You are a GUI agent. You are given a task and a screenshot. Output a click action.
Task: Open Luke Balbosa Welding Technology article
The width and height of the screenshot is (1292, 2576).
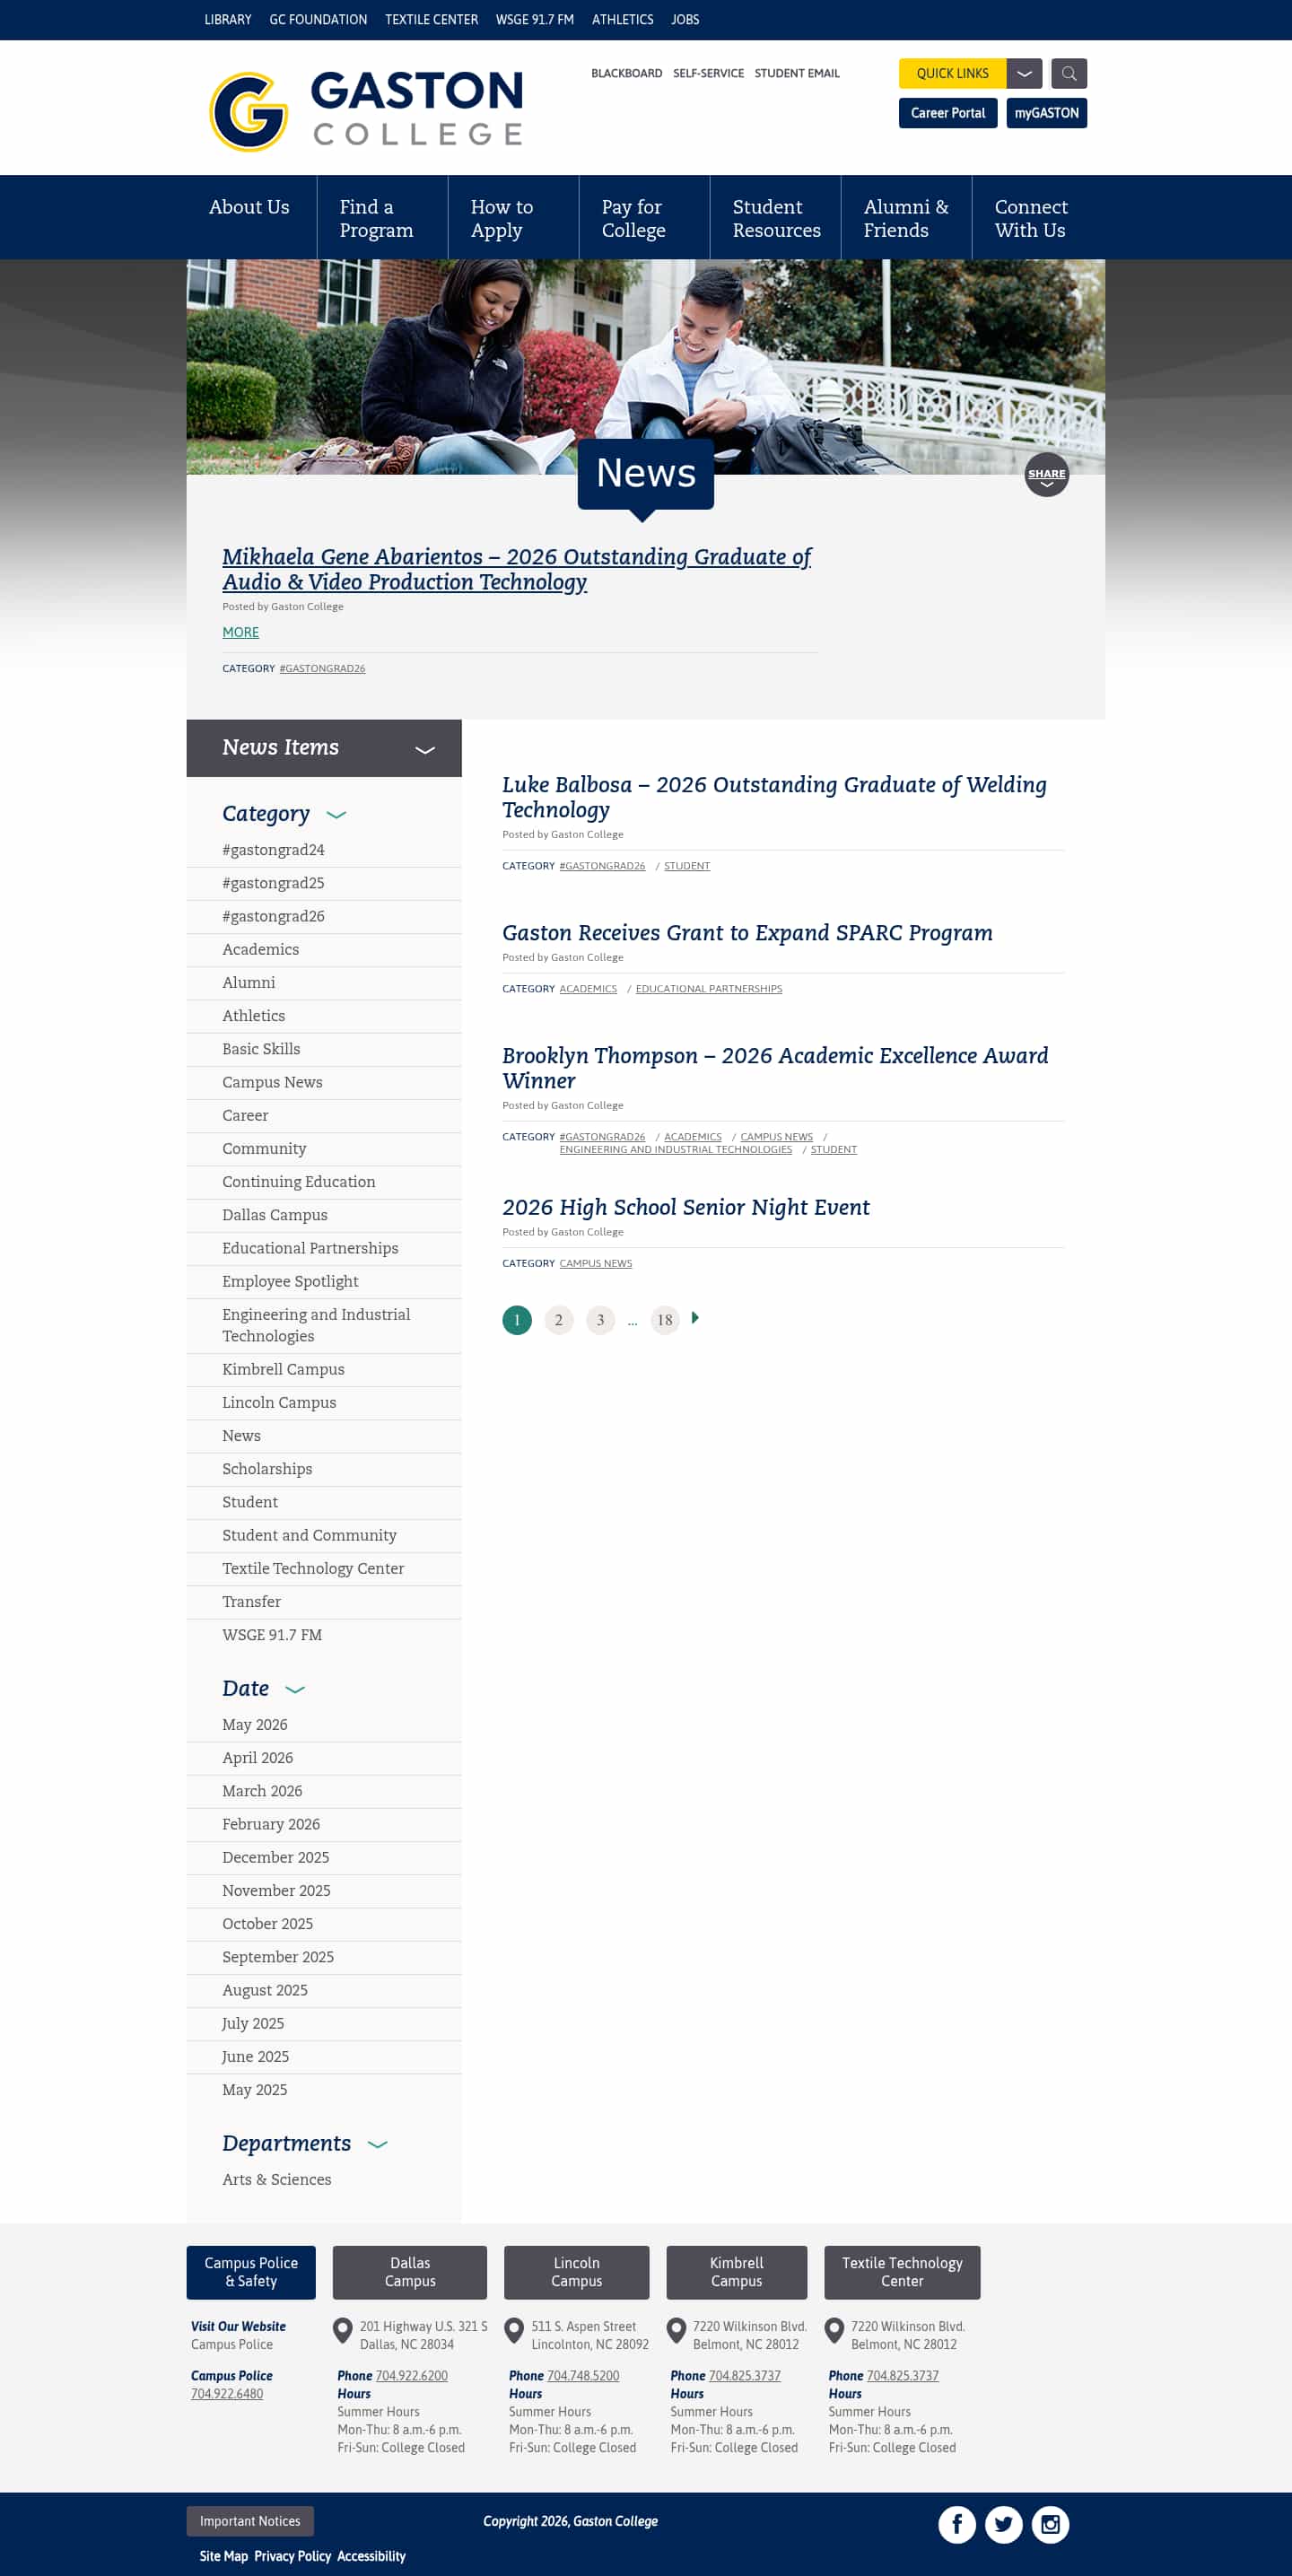774,797
